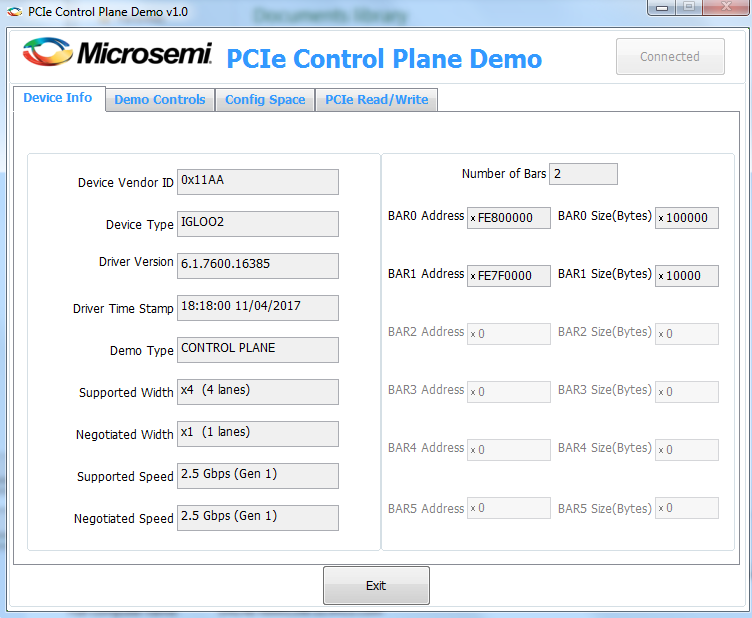752x618 pixels.
Task: Click the BAR1 Address label
Action: click(x=426, y=274)
